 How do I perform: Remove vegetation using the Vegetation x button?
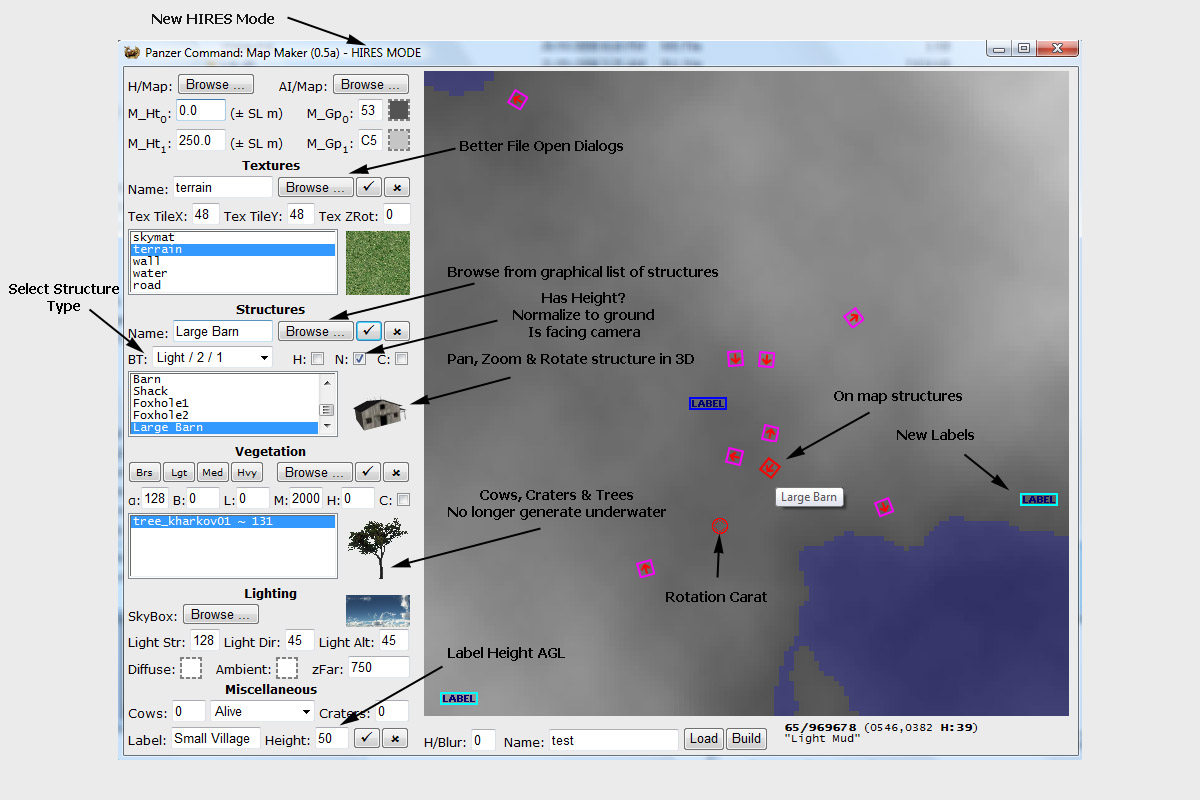click(396, 472)
